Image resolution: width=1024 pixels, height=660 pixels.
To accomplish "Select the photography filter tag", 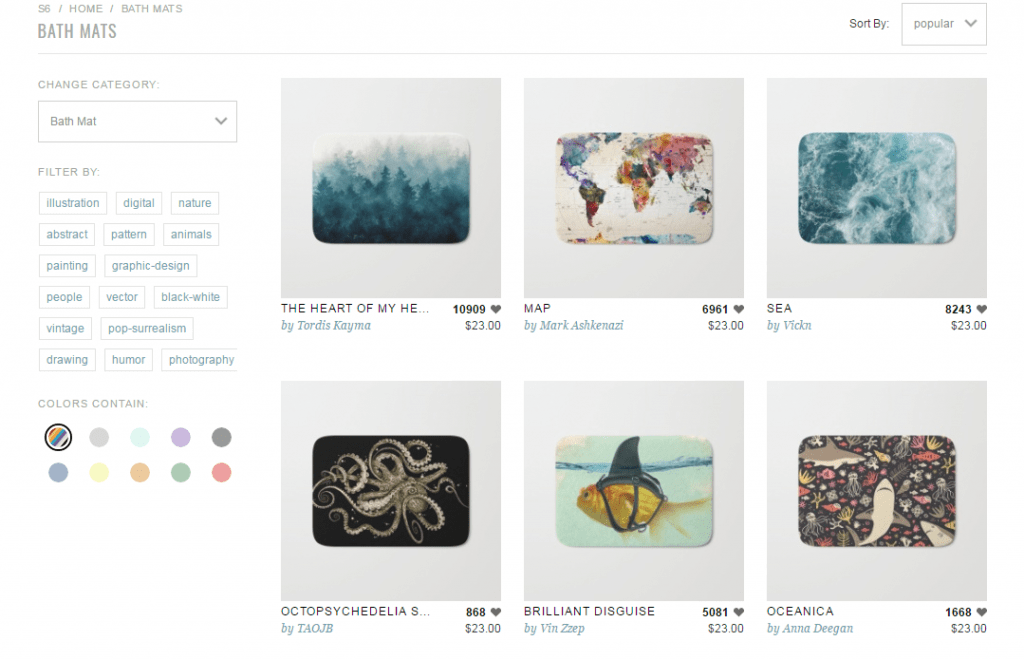I will pyautogui.click(x=201, y=360).
